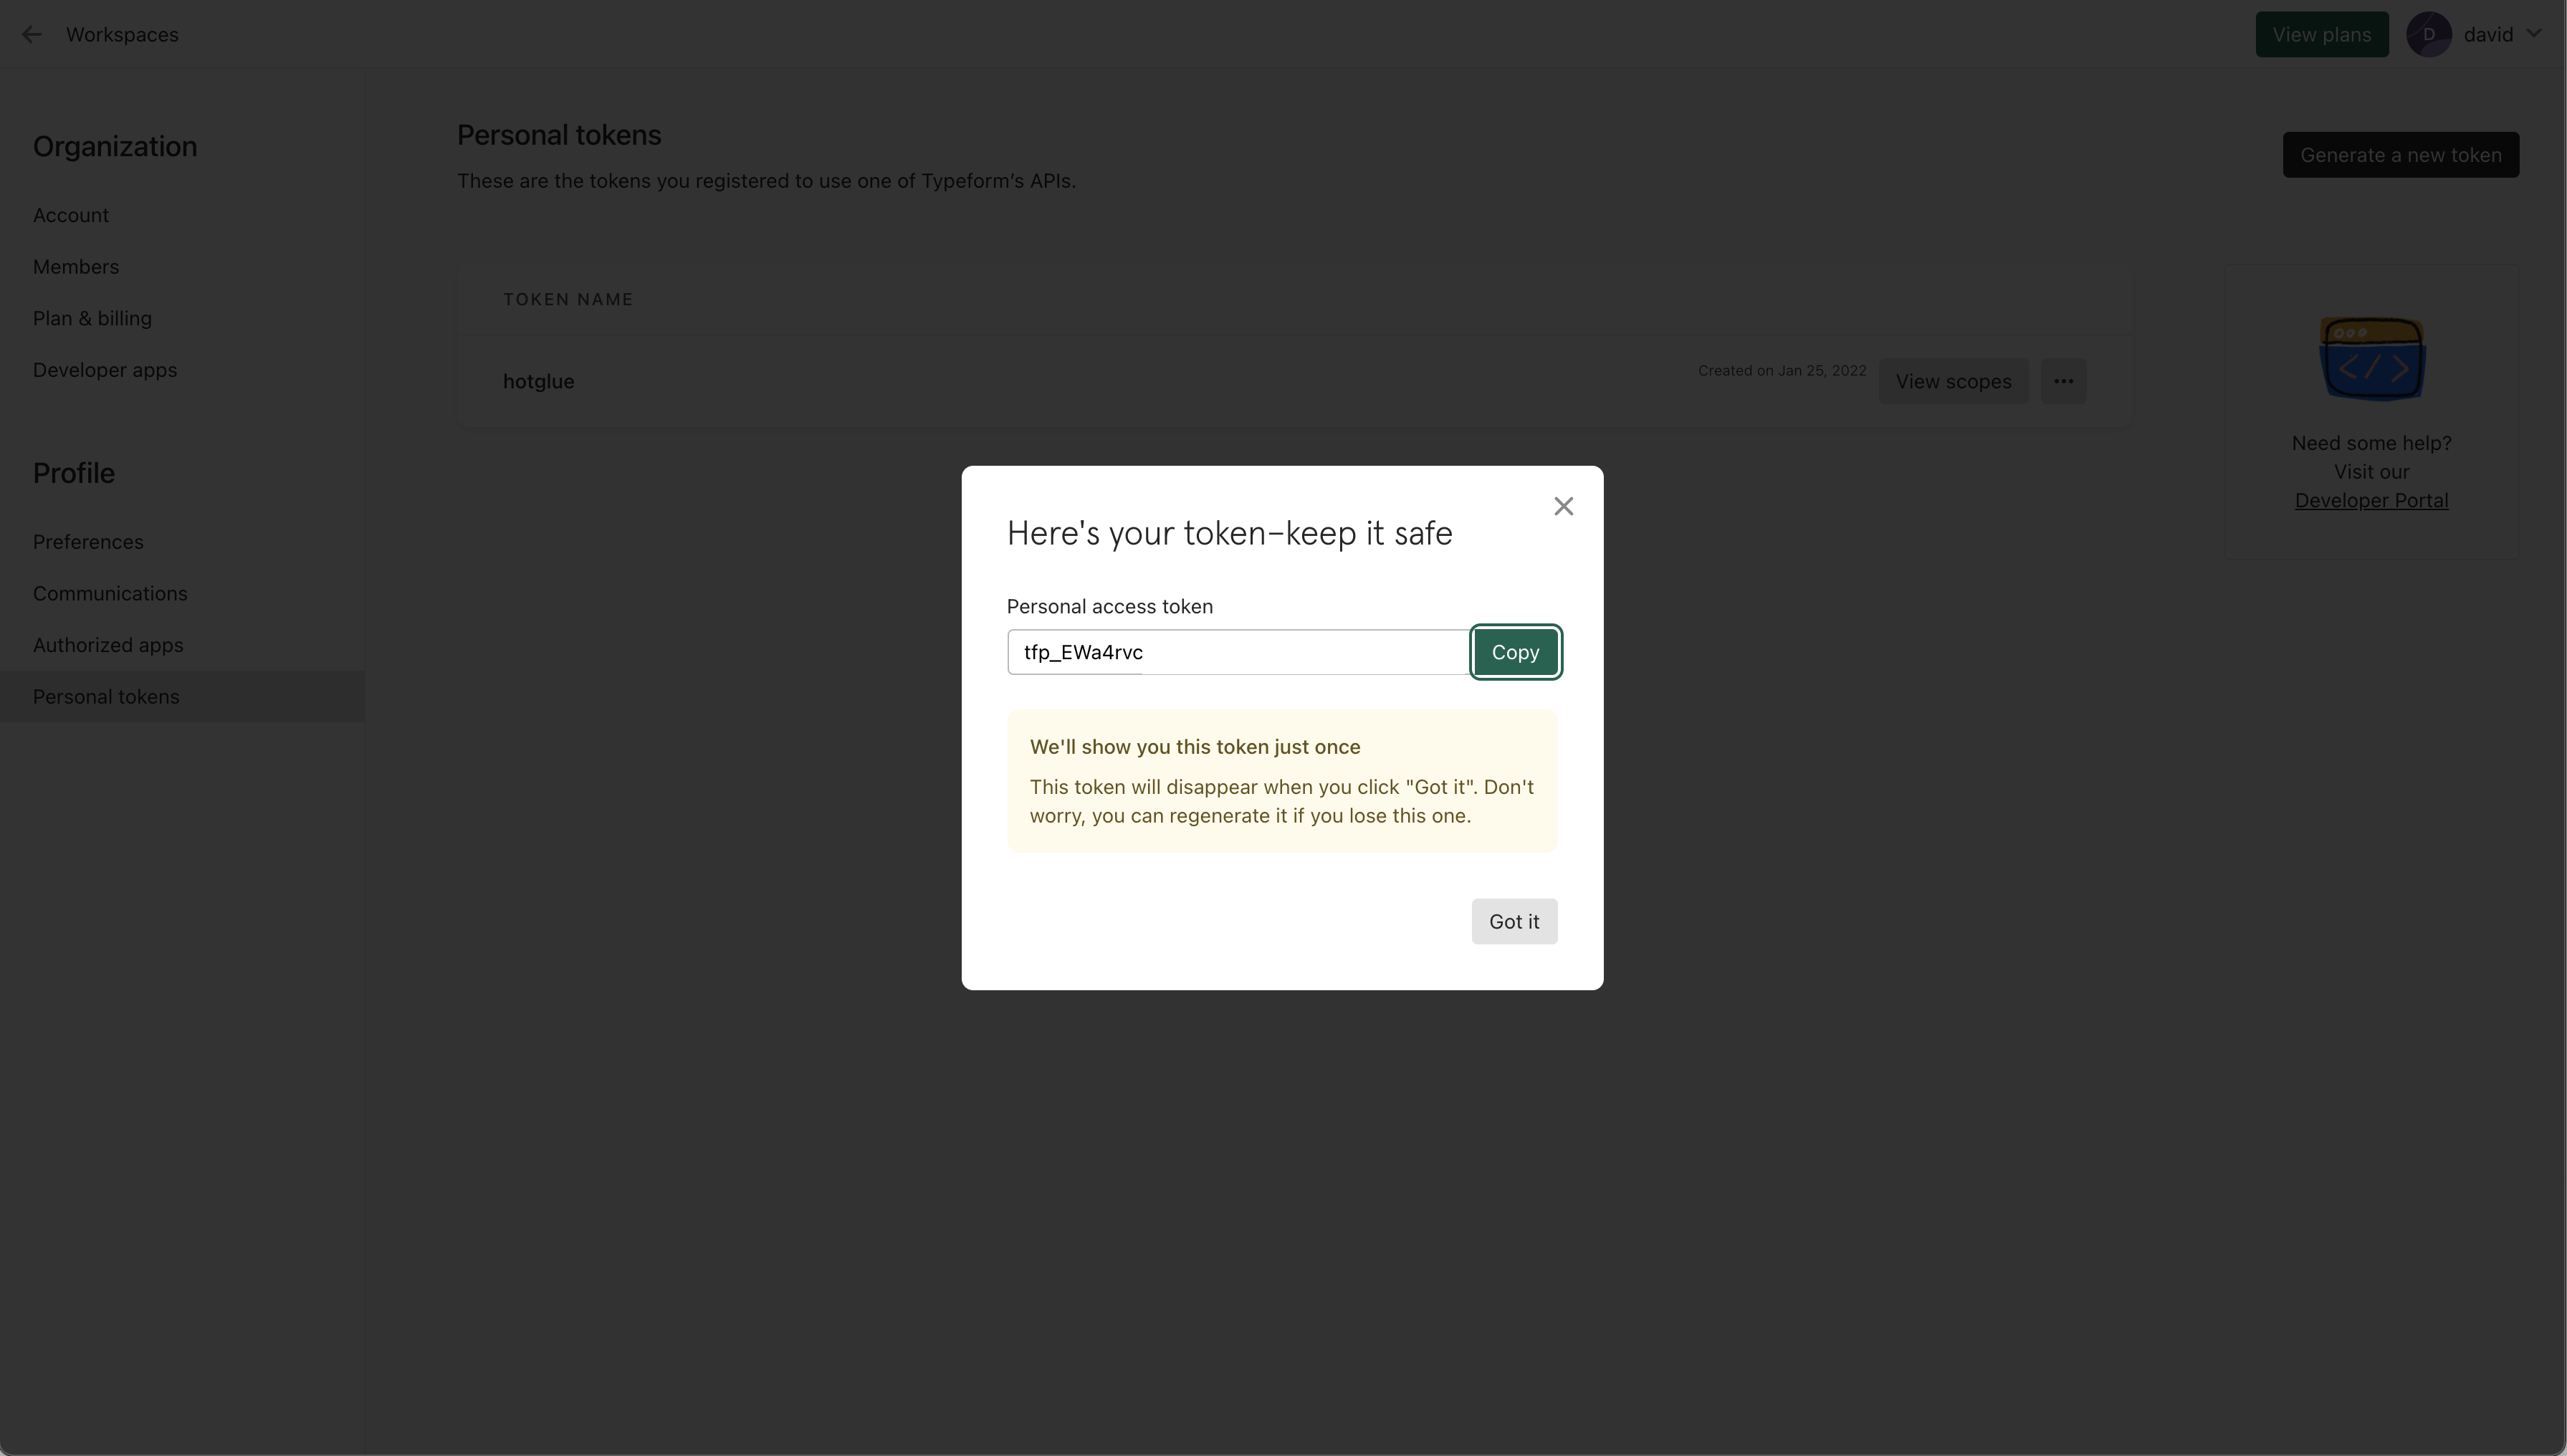Click the back arrow next to Workspaces
This screenshot has width=2567, height=1456.
(32, 34)
